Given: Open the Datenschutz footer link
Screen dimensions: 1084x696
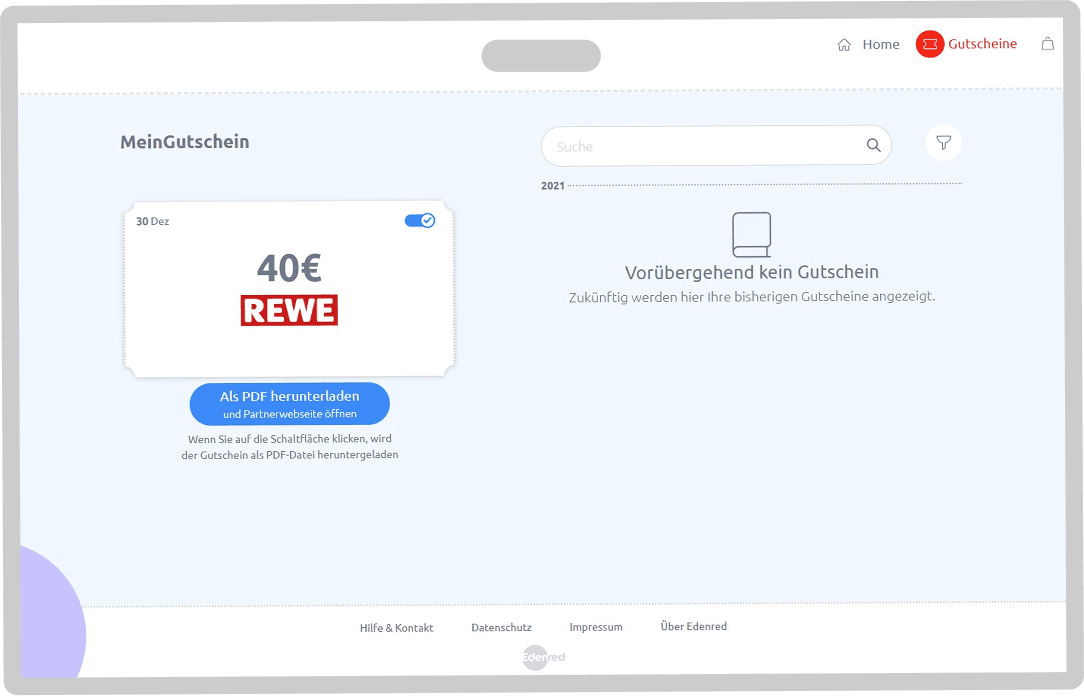Looking at the screenshot, I should click(x=501, y=627).
